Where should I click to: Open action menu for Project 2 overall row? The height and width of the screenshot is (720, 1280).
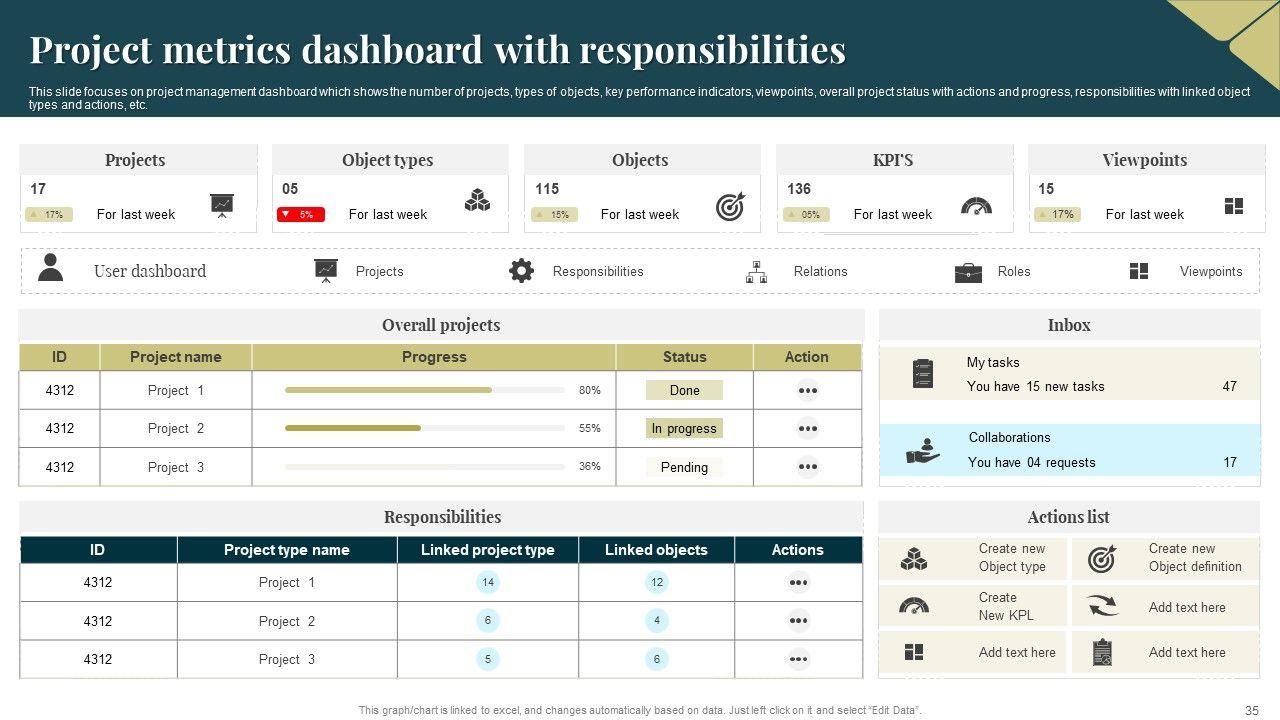coord(808,429)
